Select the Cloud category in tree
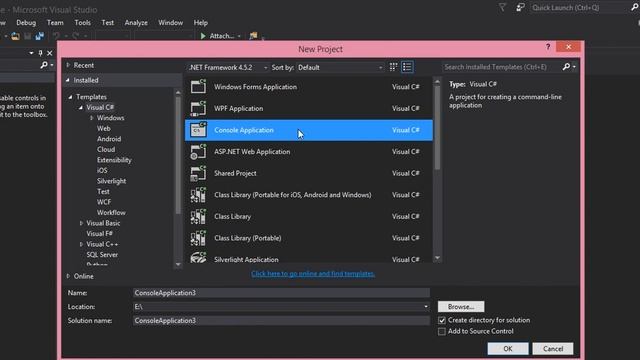640x360 pixels. tap(106, 150)
